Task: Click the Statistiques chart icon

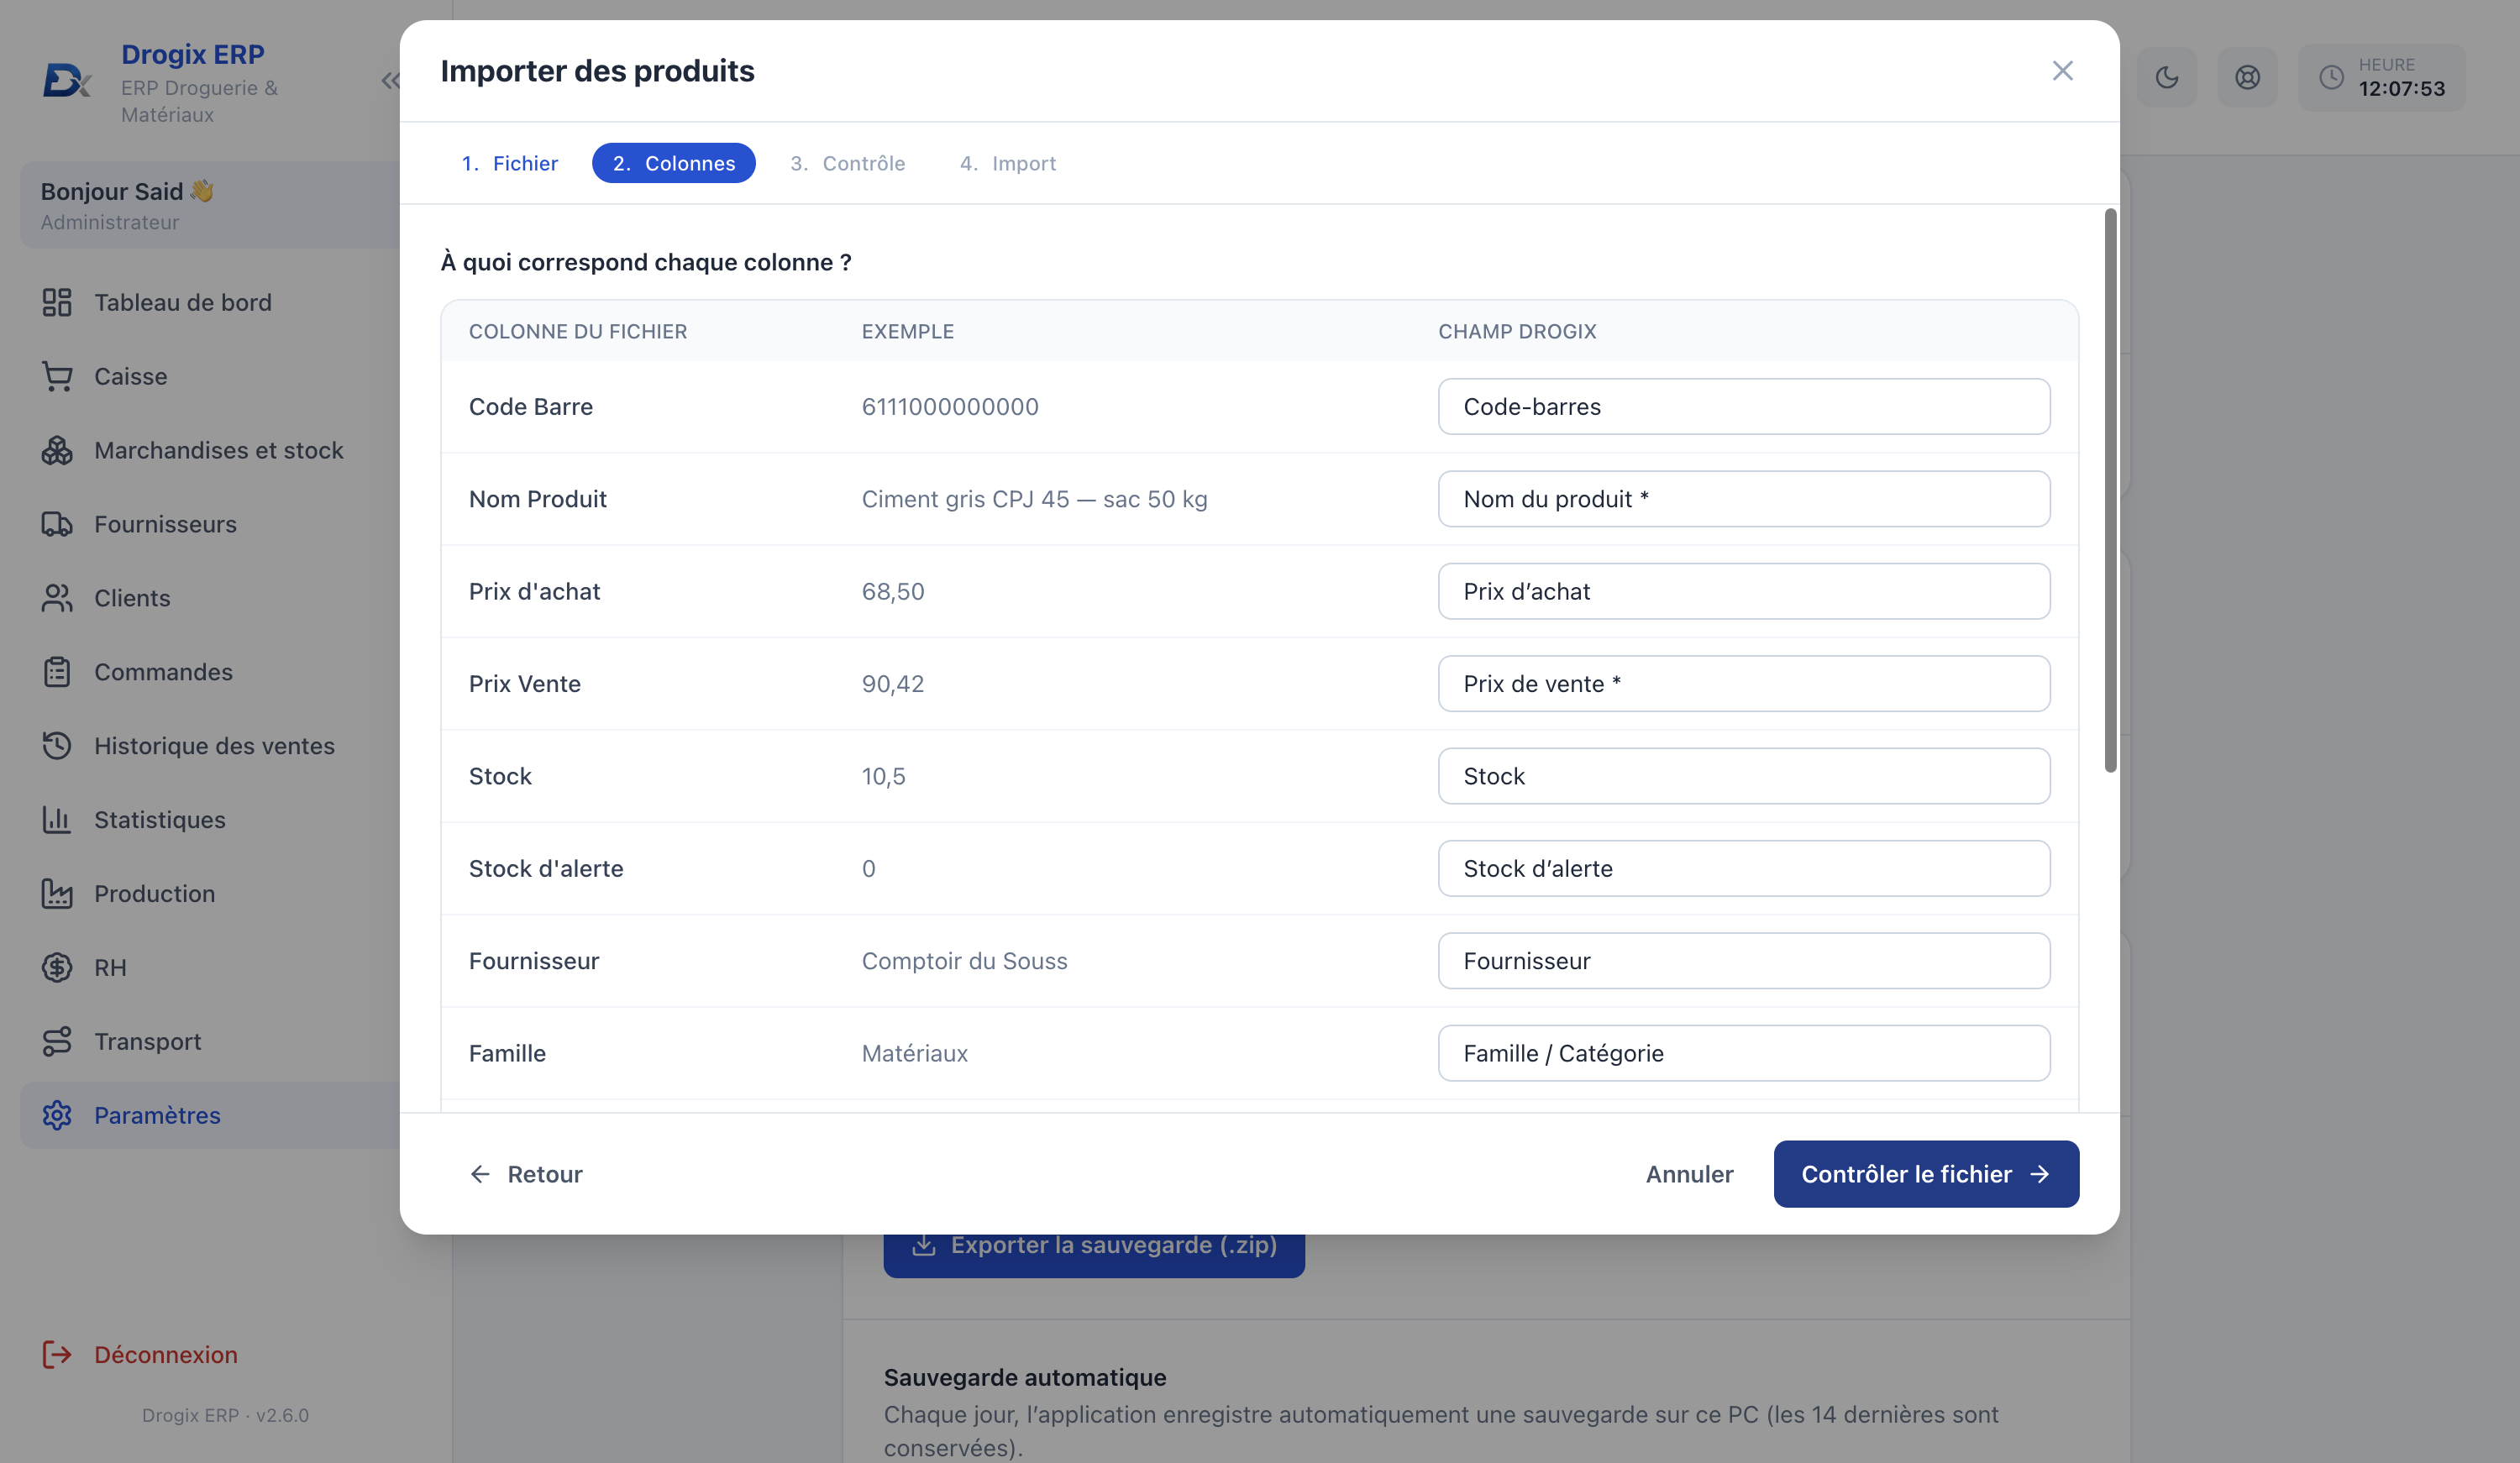Action: click(57, 820)
